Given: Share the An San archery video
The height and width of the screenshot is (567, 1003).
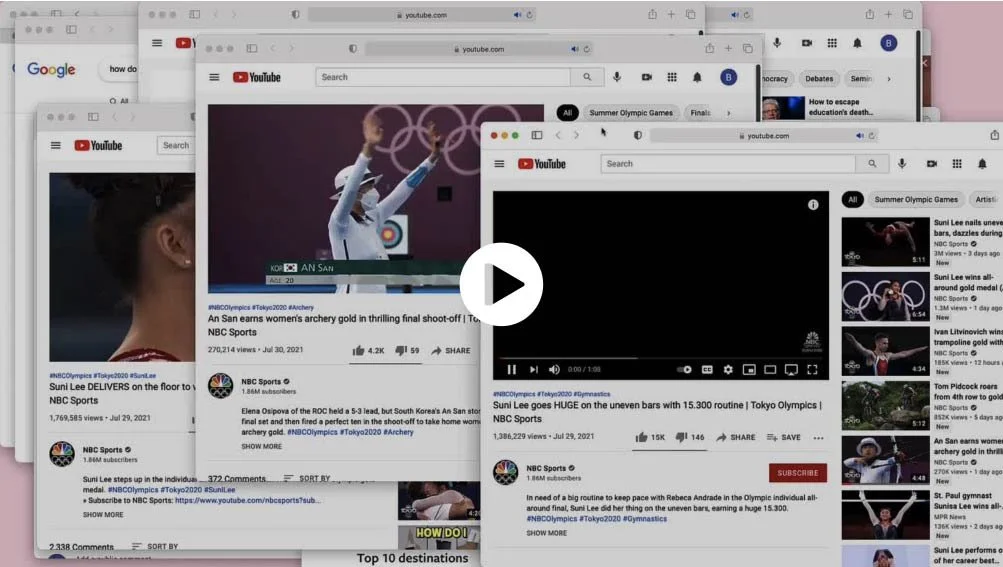Looking at the screenshot, I should (451, 351).
